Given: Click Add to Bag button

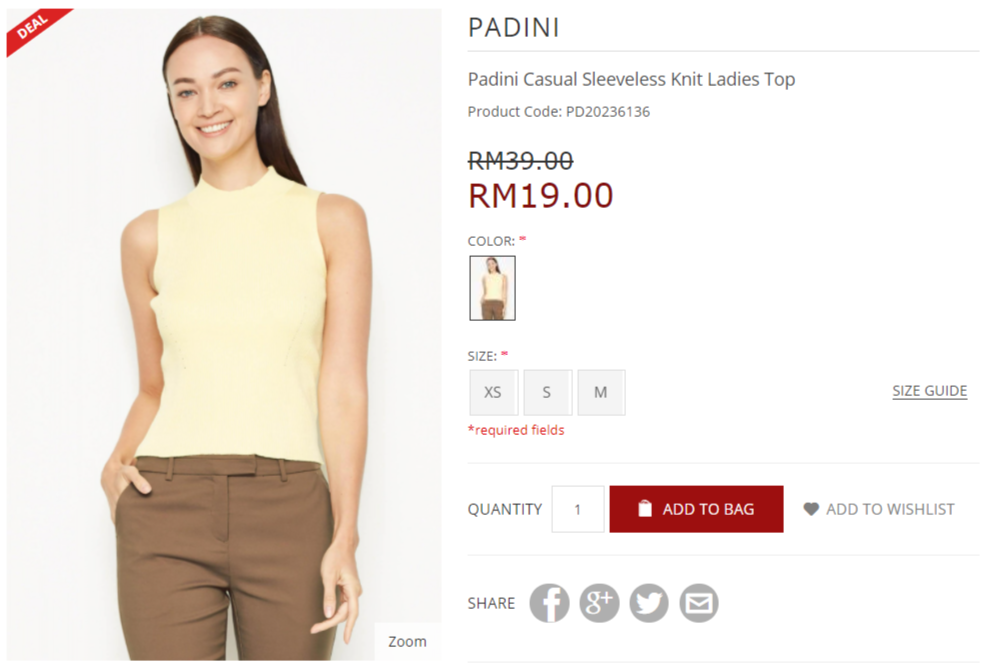Looking at the screenshot, I should (x=696, y=509).
